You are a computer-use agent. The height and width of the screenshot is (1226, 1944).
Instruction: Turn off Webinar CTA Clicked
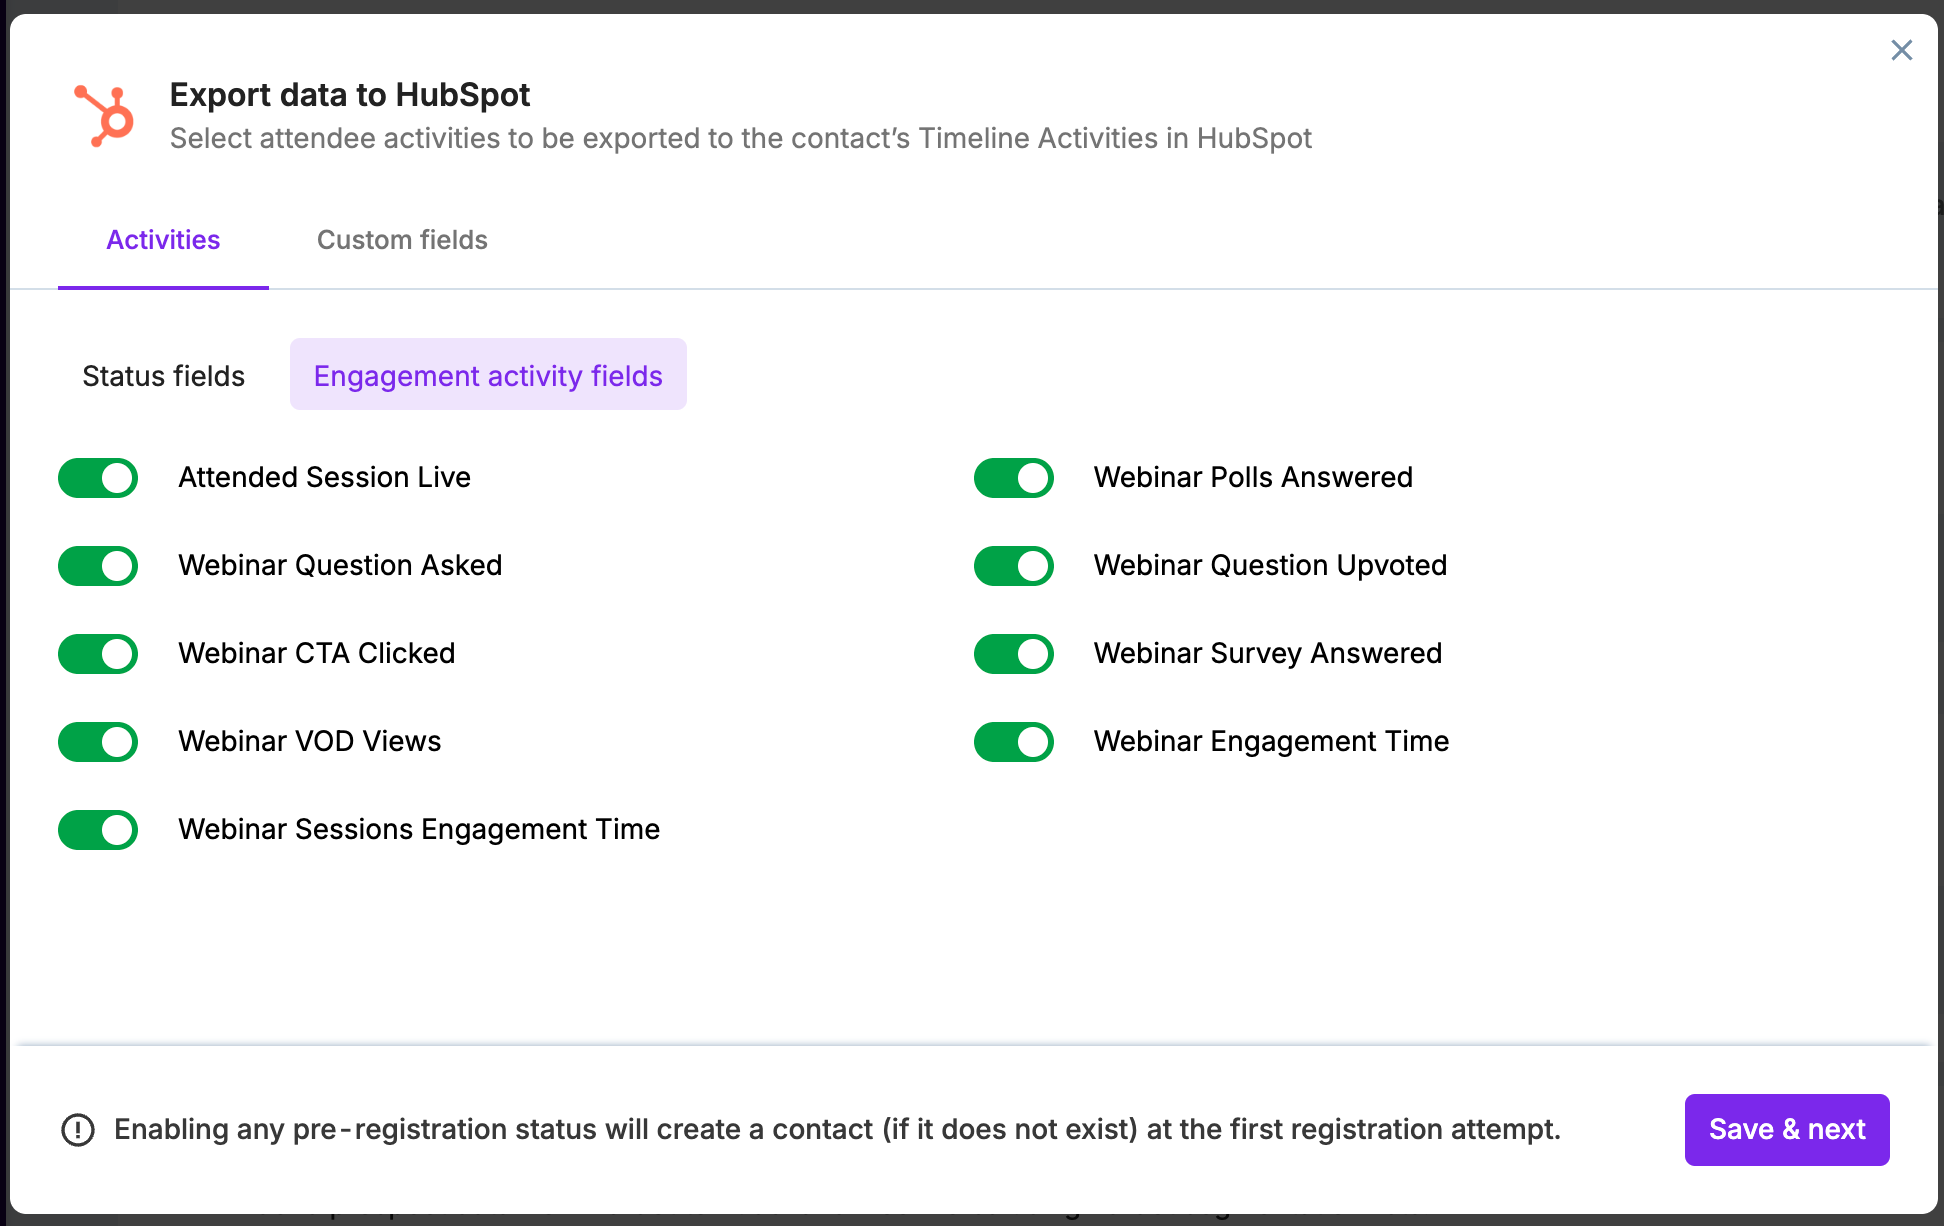pyautogui.click(x=98, y=654)
